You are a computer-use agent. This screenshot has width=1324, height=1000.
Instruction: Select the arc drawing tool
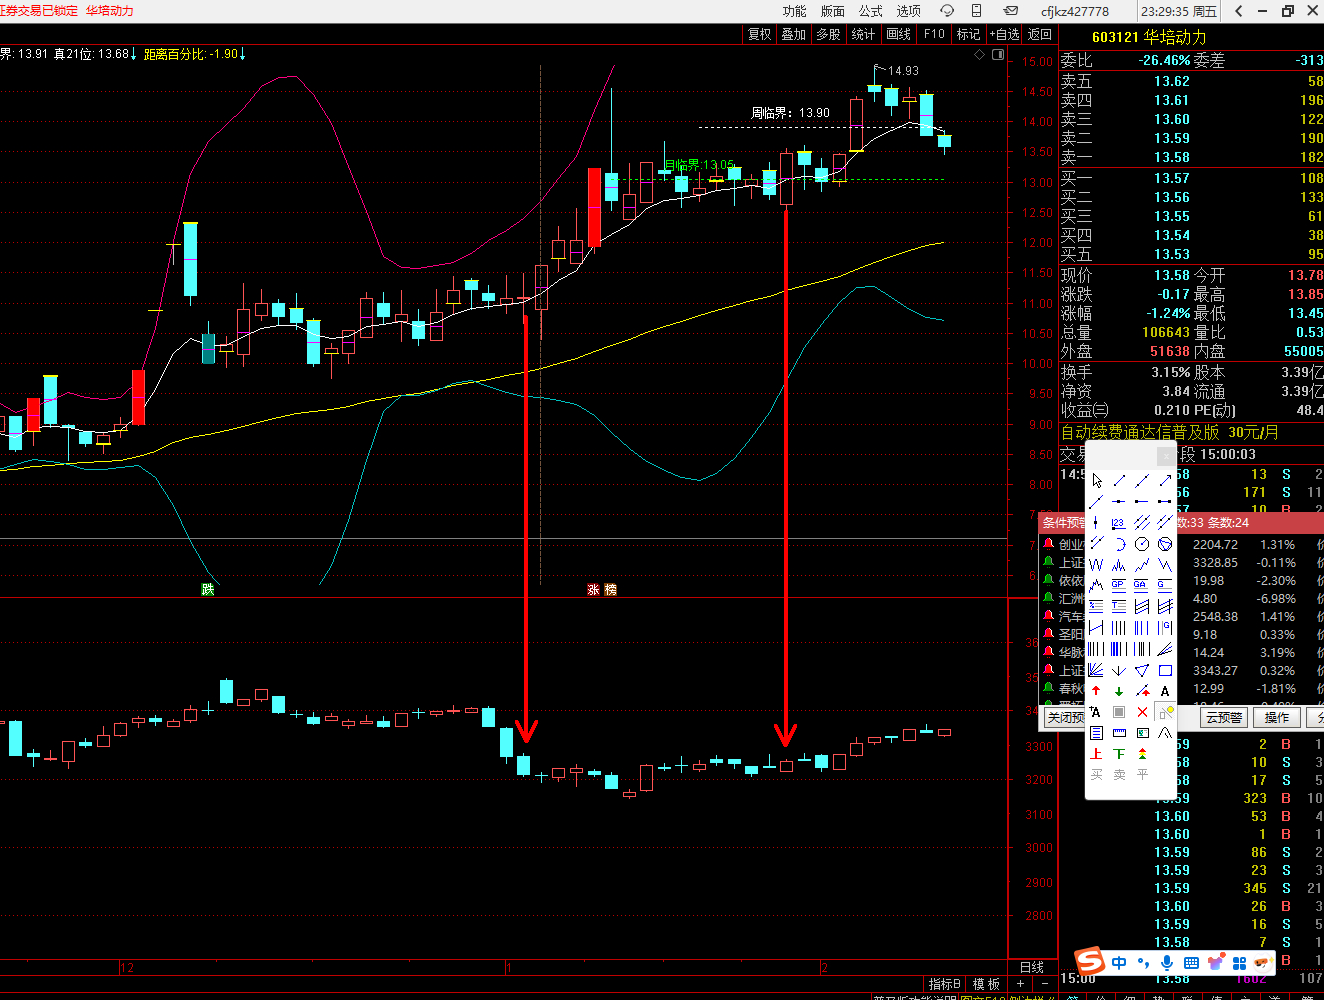[1119, 544]
